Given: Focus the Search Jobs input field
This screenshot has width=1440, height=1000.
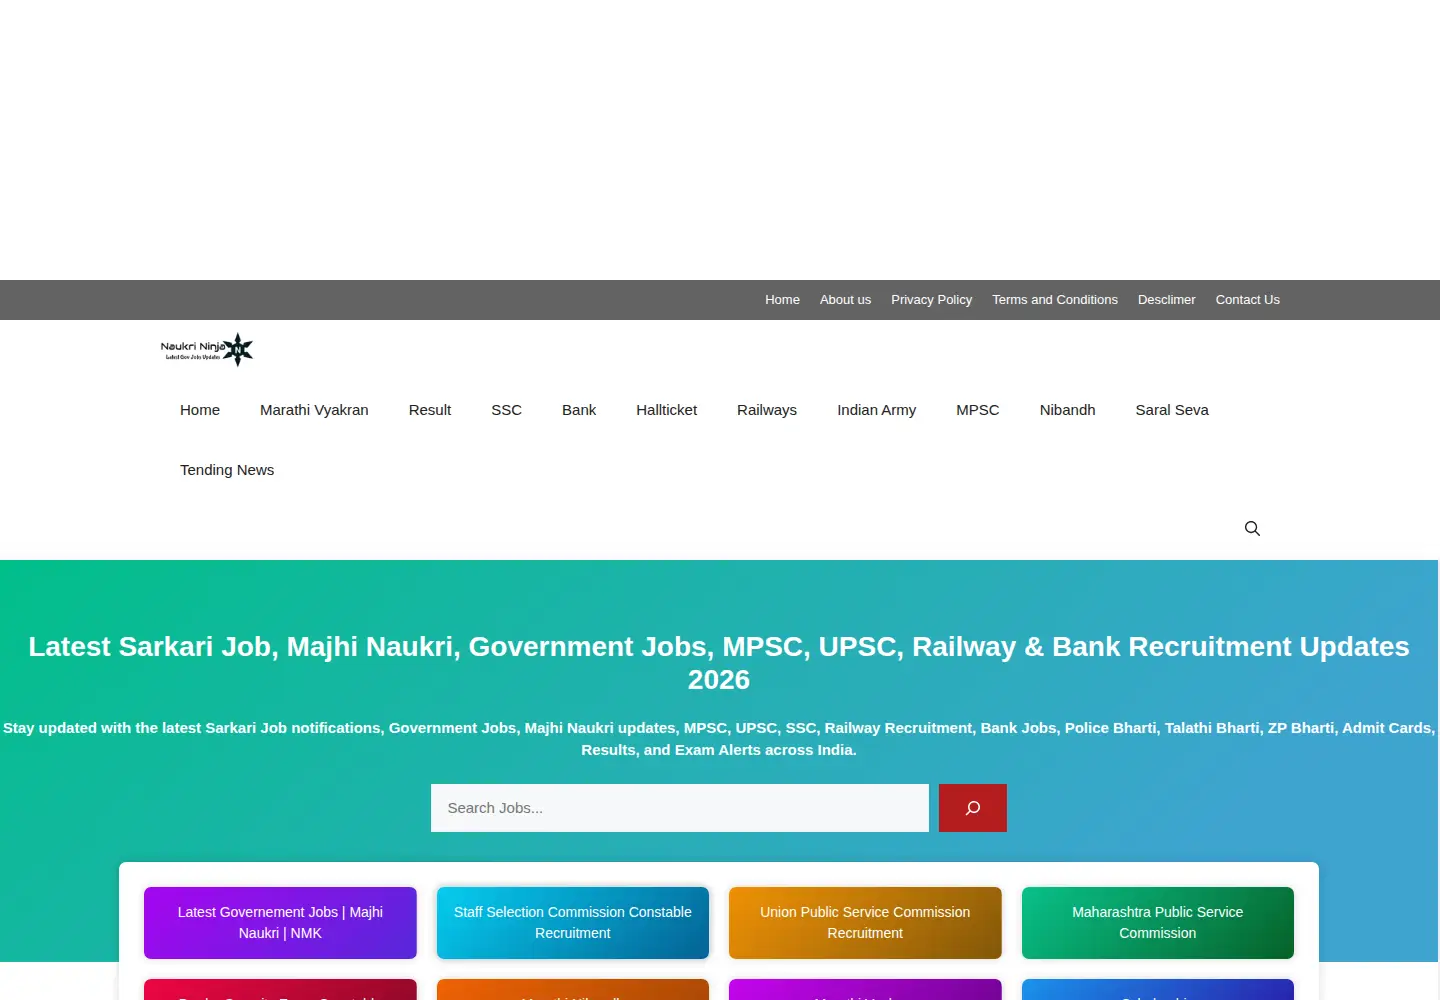Looking at the screenshot, I should [x=680, y=808].
